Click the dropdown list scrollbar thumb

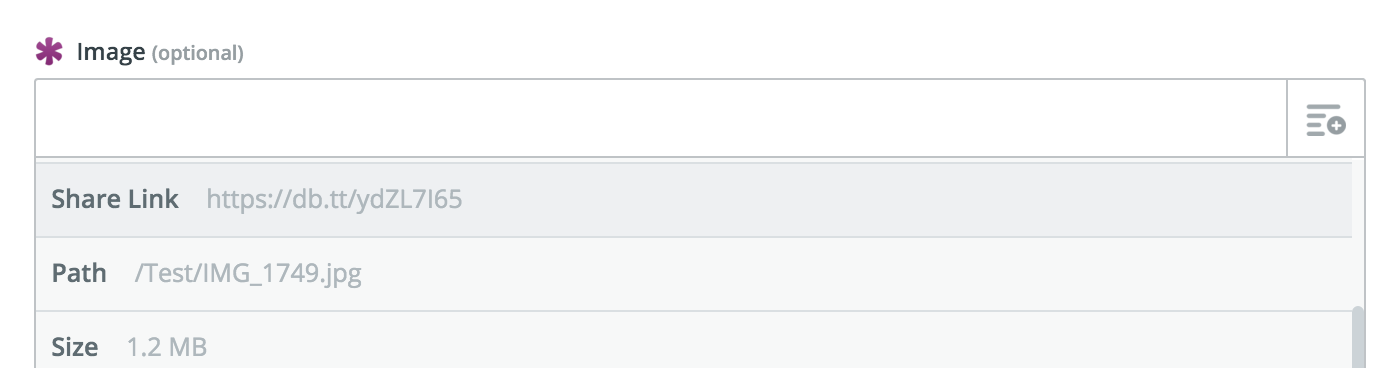[1358, 338]
